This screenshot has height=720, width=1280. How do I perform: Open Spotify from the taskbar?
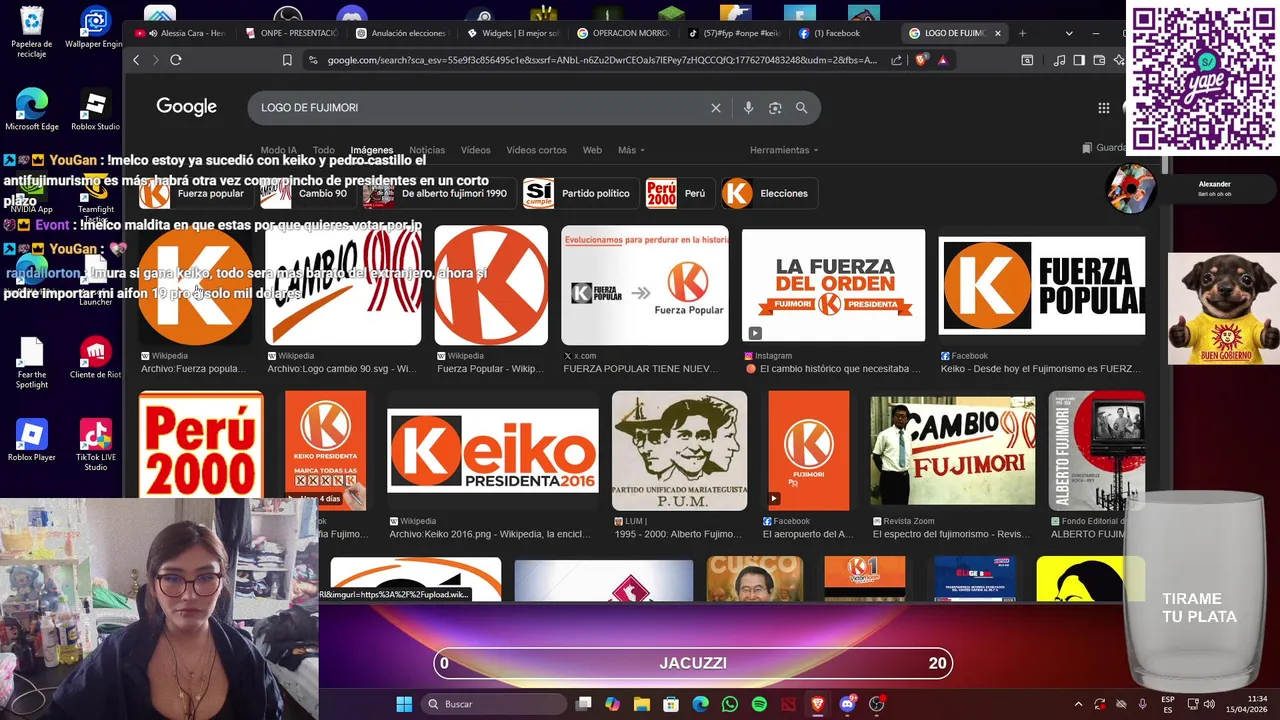[x=759, y=704]
